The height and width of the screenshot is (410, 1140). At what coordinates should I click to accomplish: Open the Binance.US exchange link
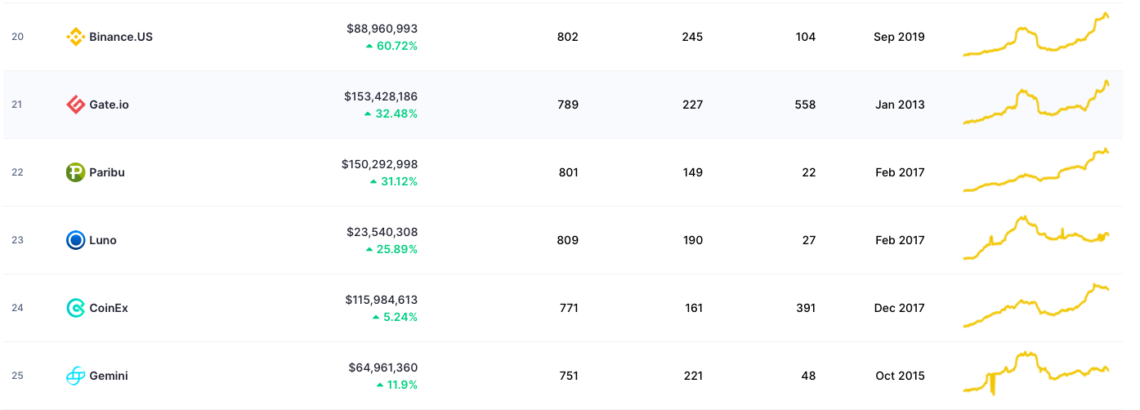120,37
